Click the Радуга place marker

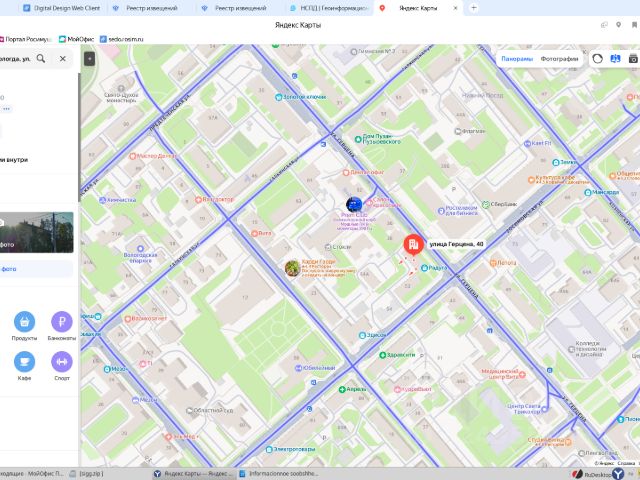pos(424,268)
